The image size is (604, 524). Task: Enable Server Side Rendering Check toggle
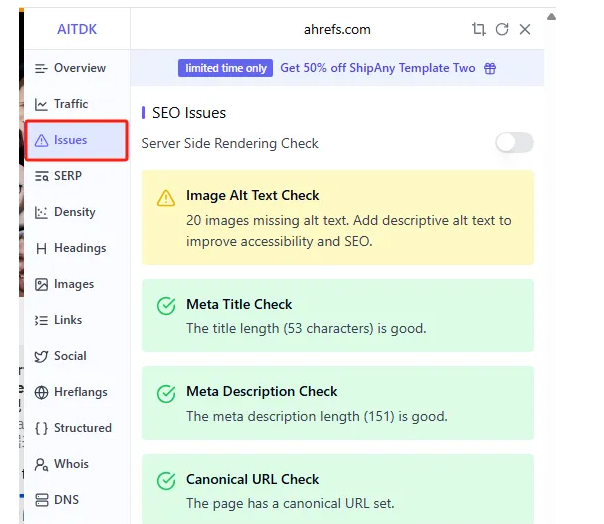tap(514, 143)
